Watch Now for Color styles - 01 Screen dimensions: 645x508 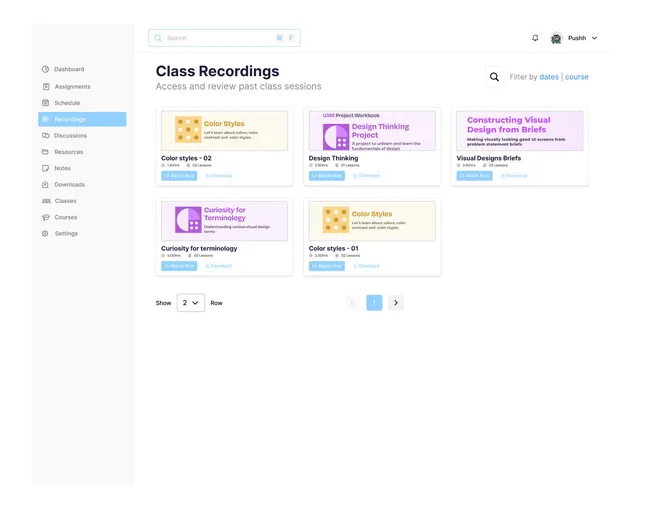327,266
